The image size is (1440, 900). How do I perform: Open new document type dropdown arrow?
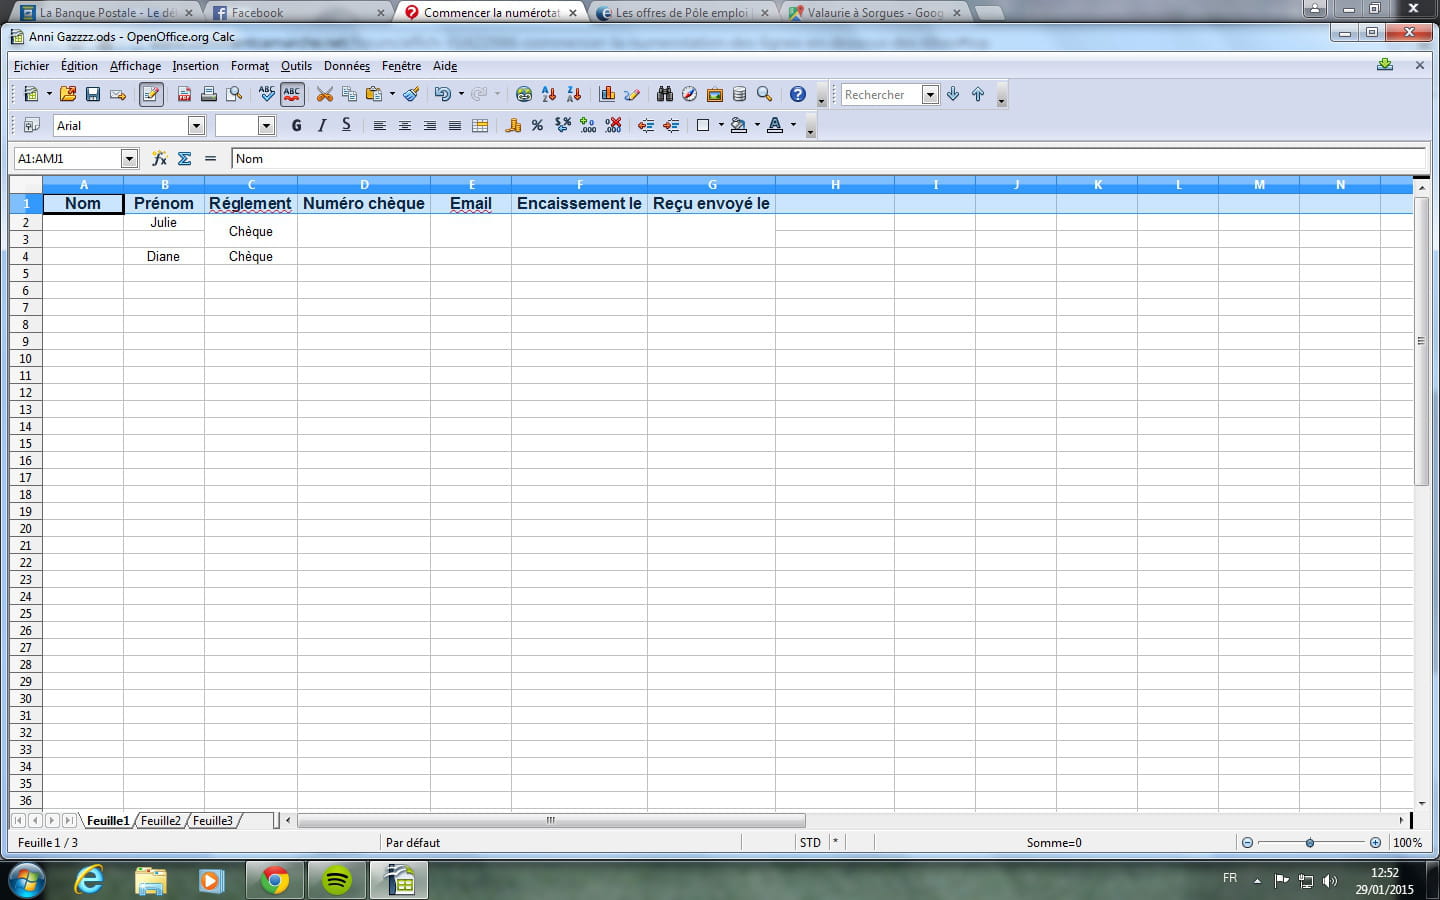click(49, 94)
